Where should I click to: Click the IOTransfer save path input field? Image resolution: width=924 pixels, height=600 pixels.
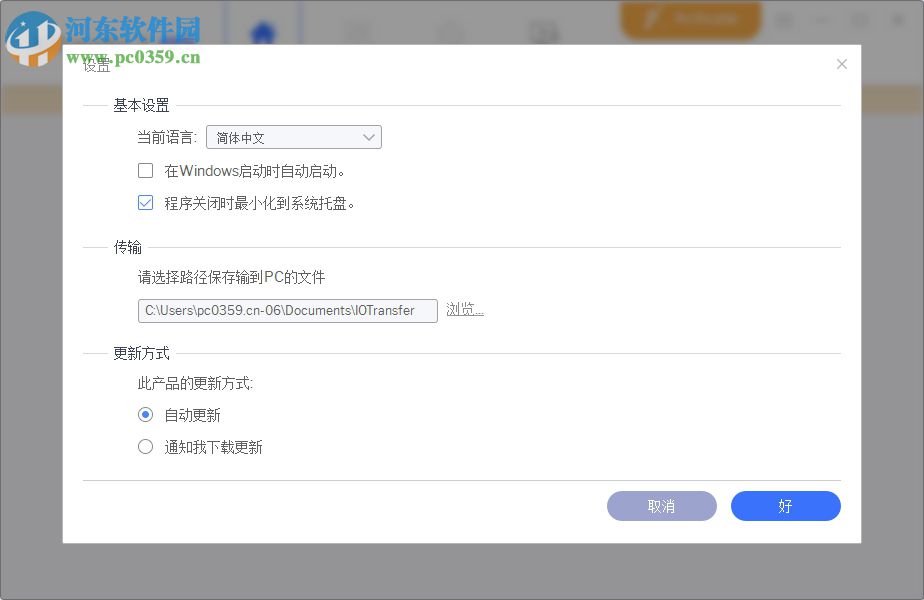[287, 311]
